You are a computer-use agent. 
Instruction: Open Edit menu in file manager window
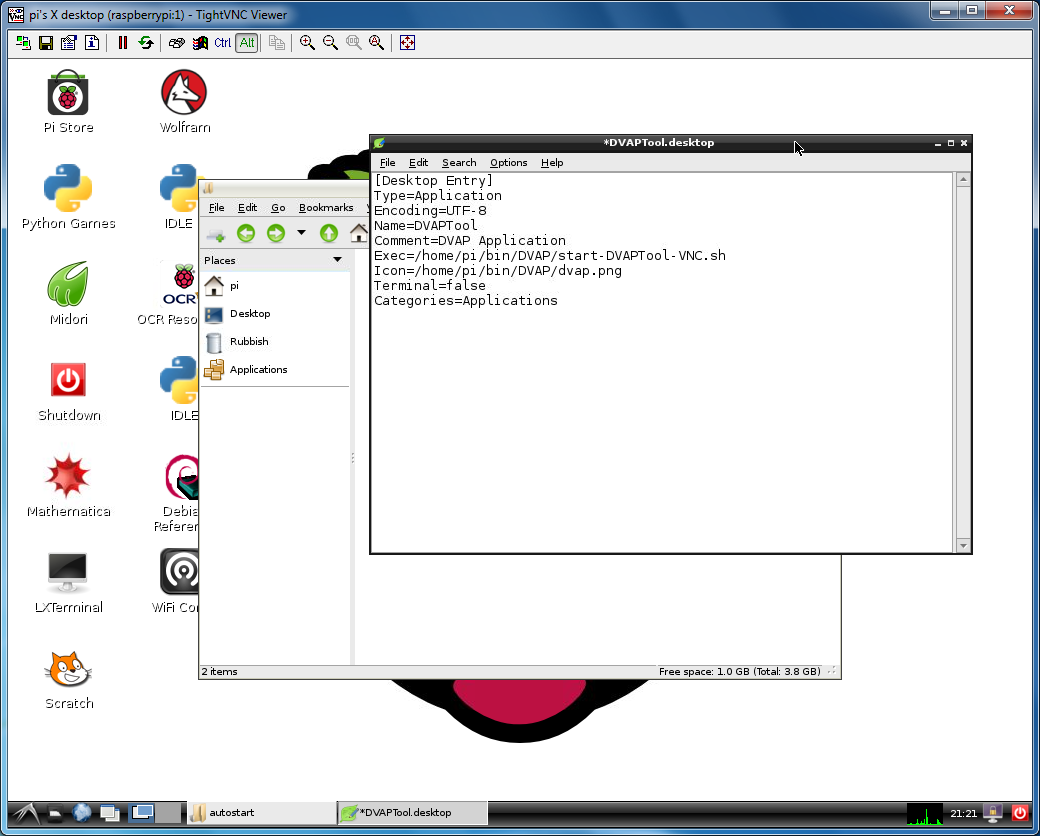tap(247, 208)
